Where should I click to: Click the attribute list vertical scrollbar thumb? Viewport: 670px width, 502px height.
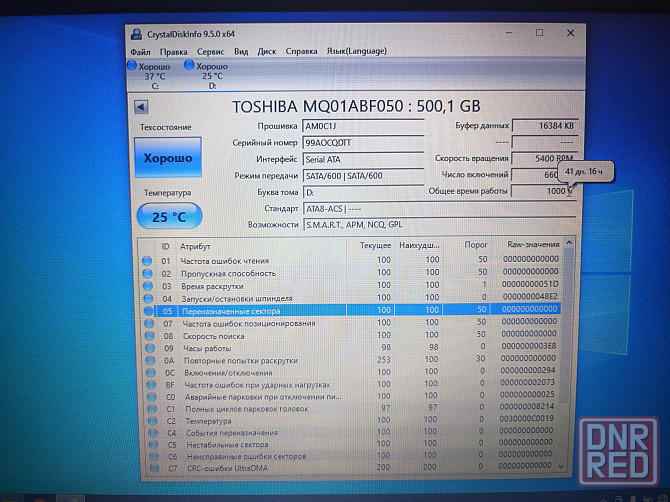pos(567,325)
